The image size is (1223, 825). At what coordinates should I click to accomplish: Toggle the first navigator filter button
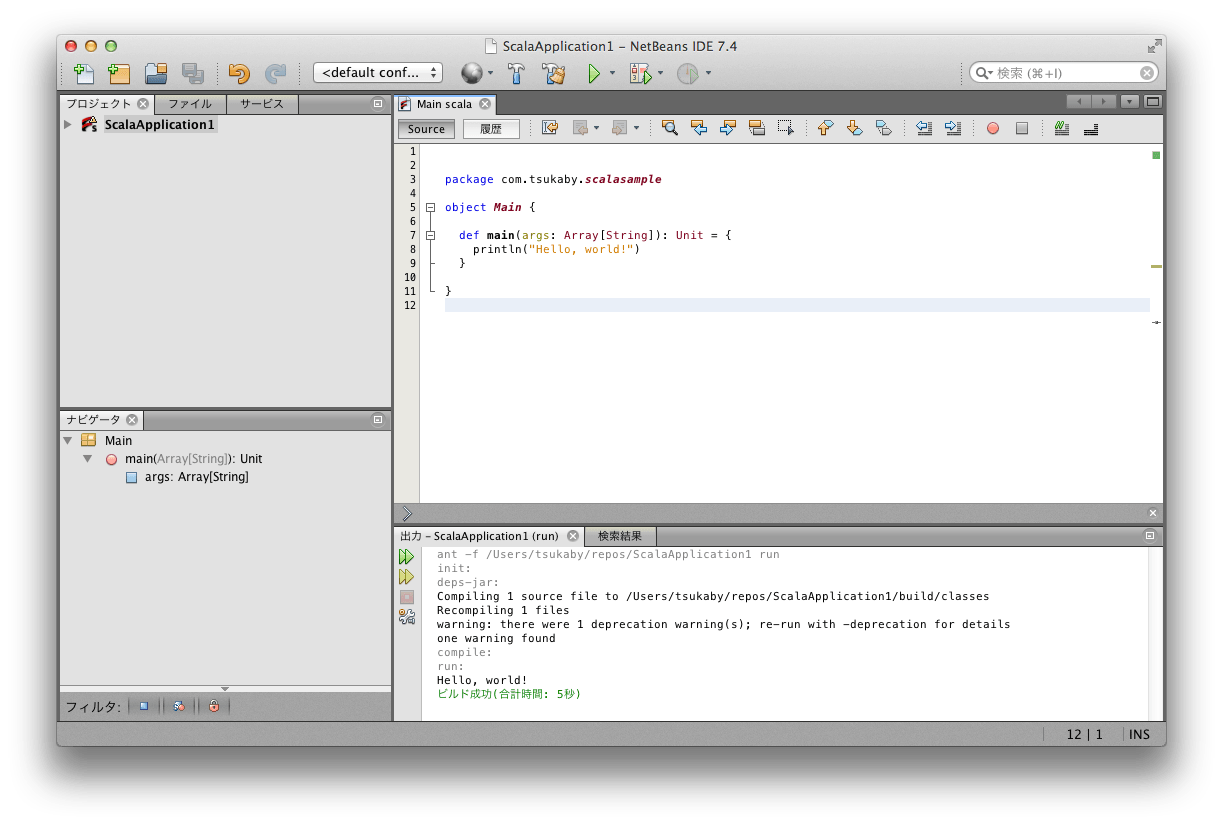click(143, 706)
